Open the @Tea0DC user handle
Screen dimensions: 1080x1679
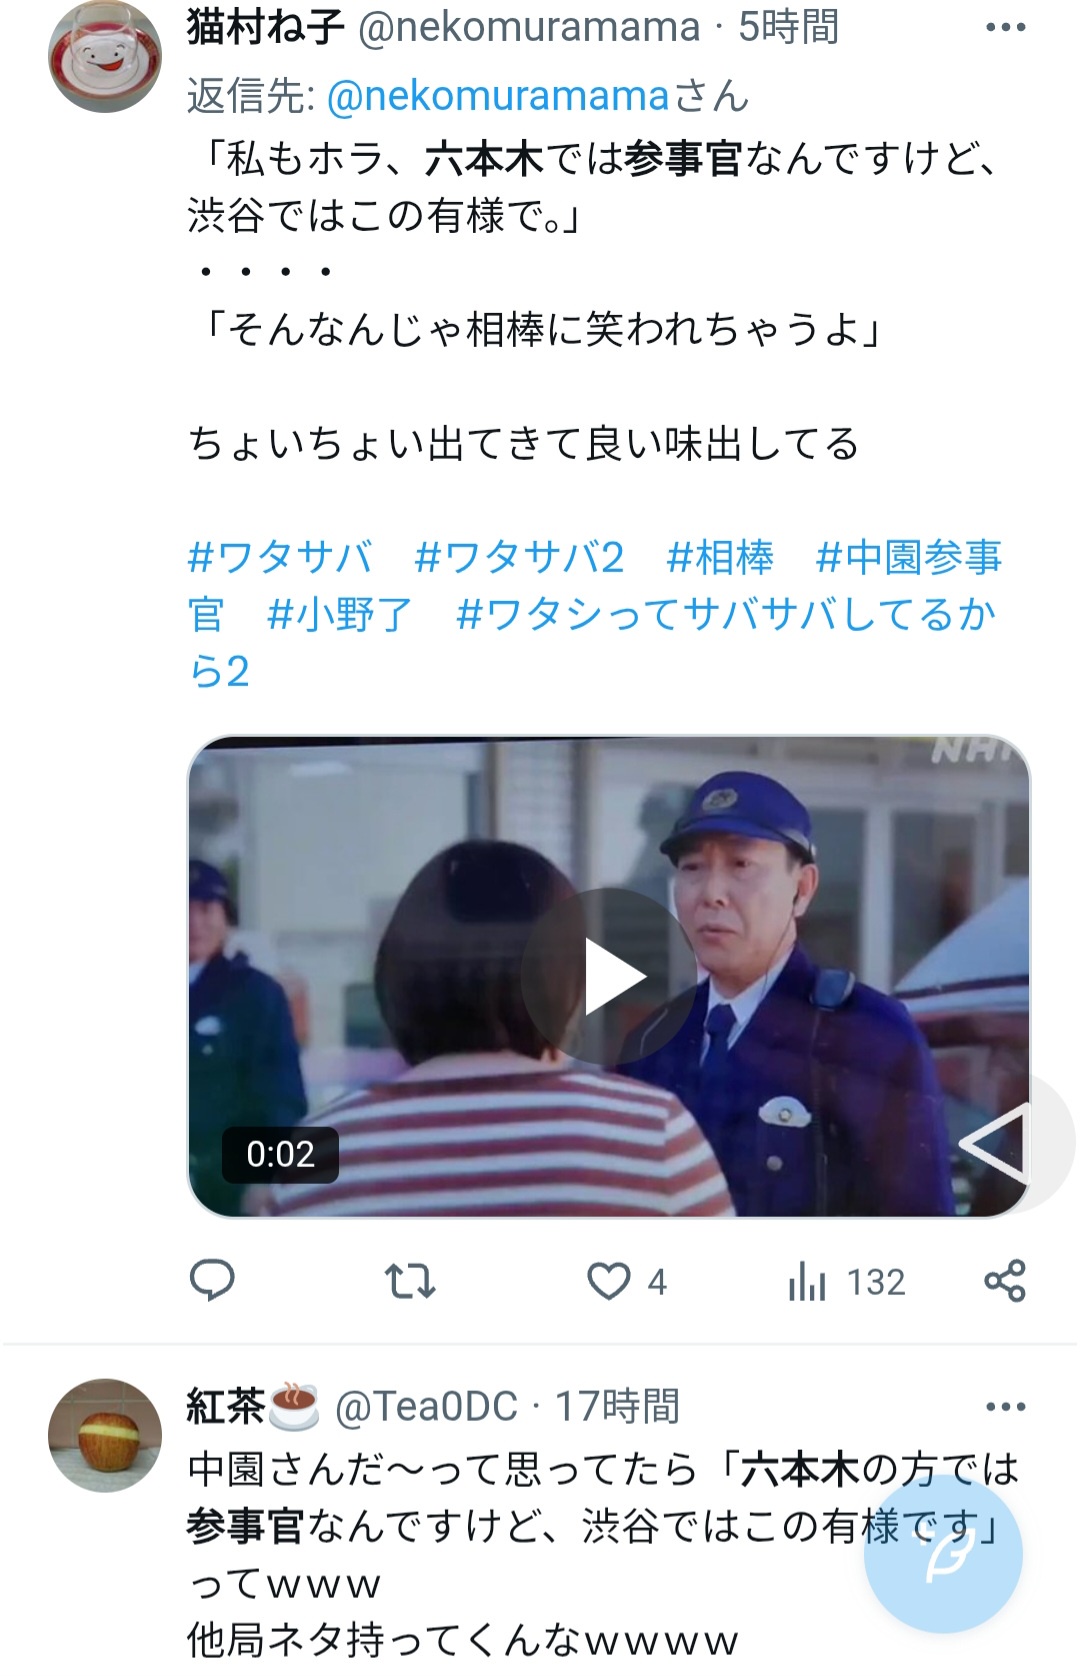[x=426, y=1406]
